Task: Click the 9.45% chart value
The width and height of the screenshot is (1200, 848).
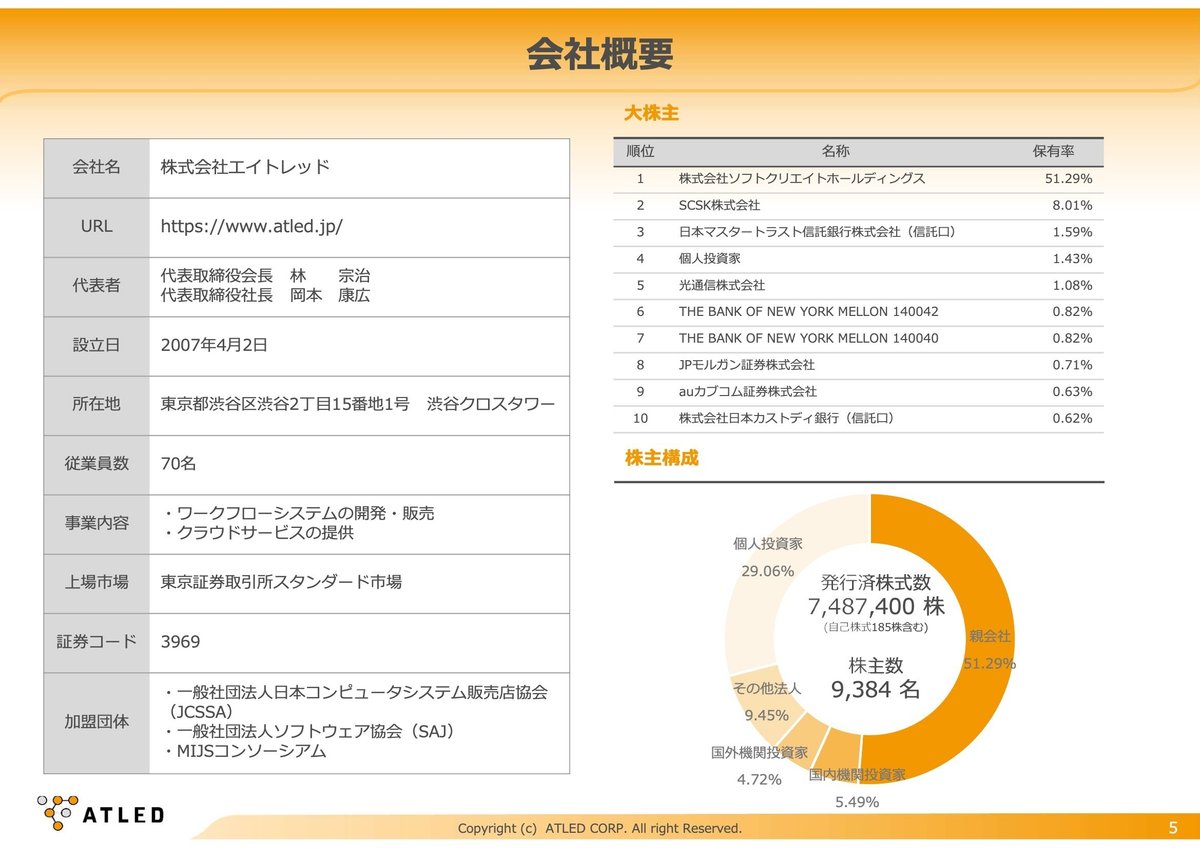Action: click(767, 716)
